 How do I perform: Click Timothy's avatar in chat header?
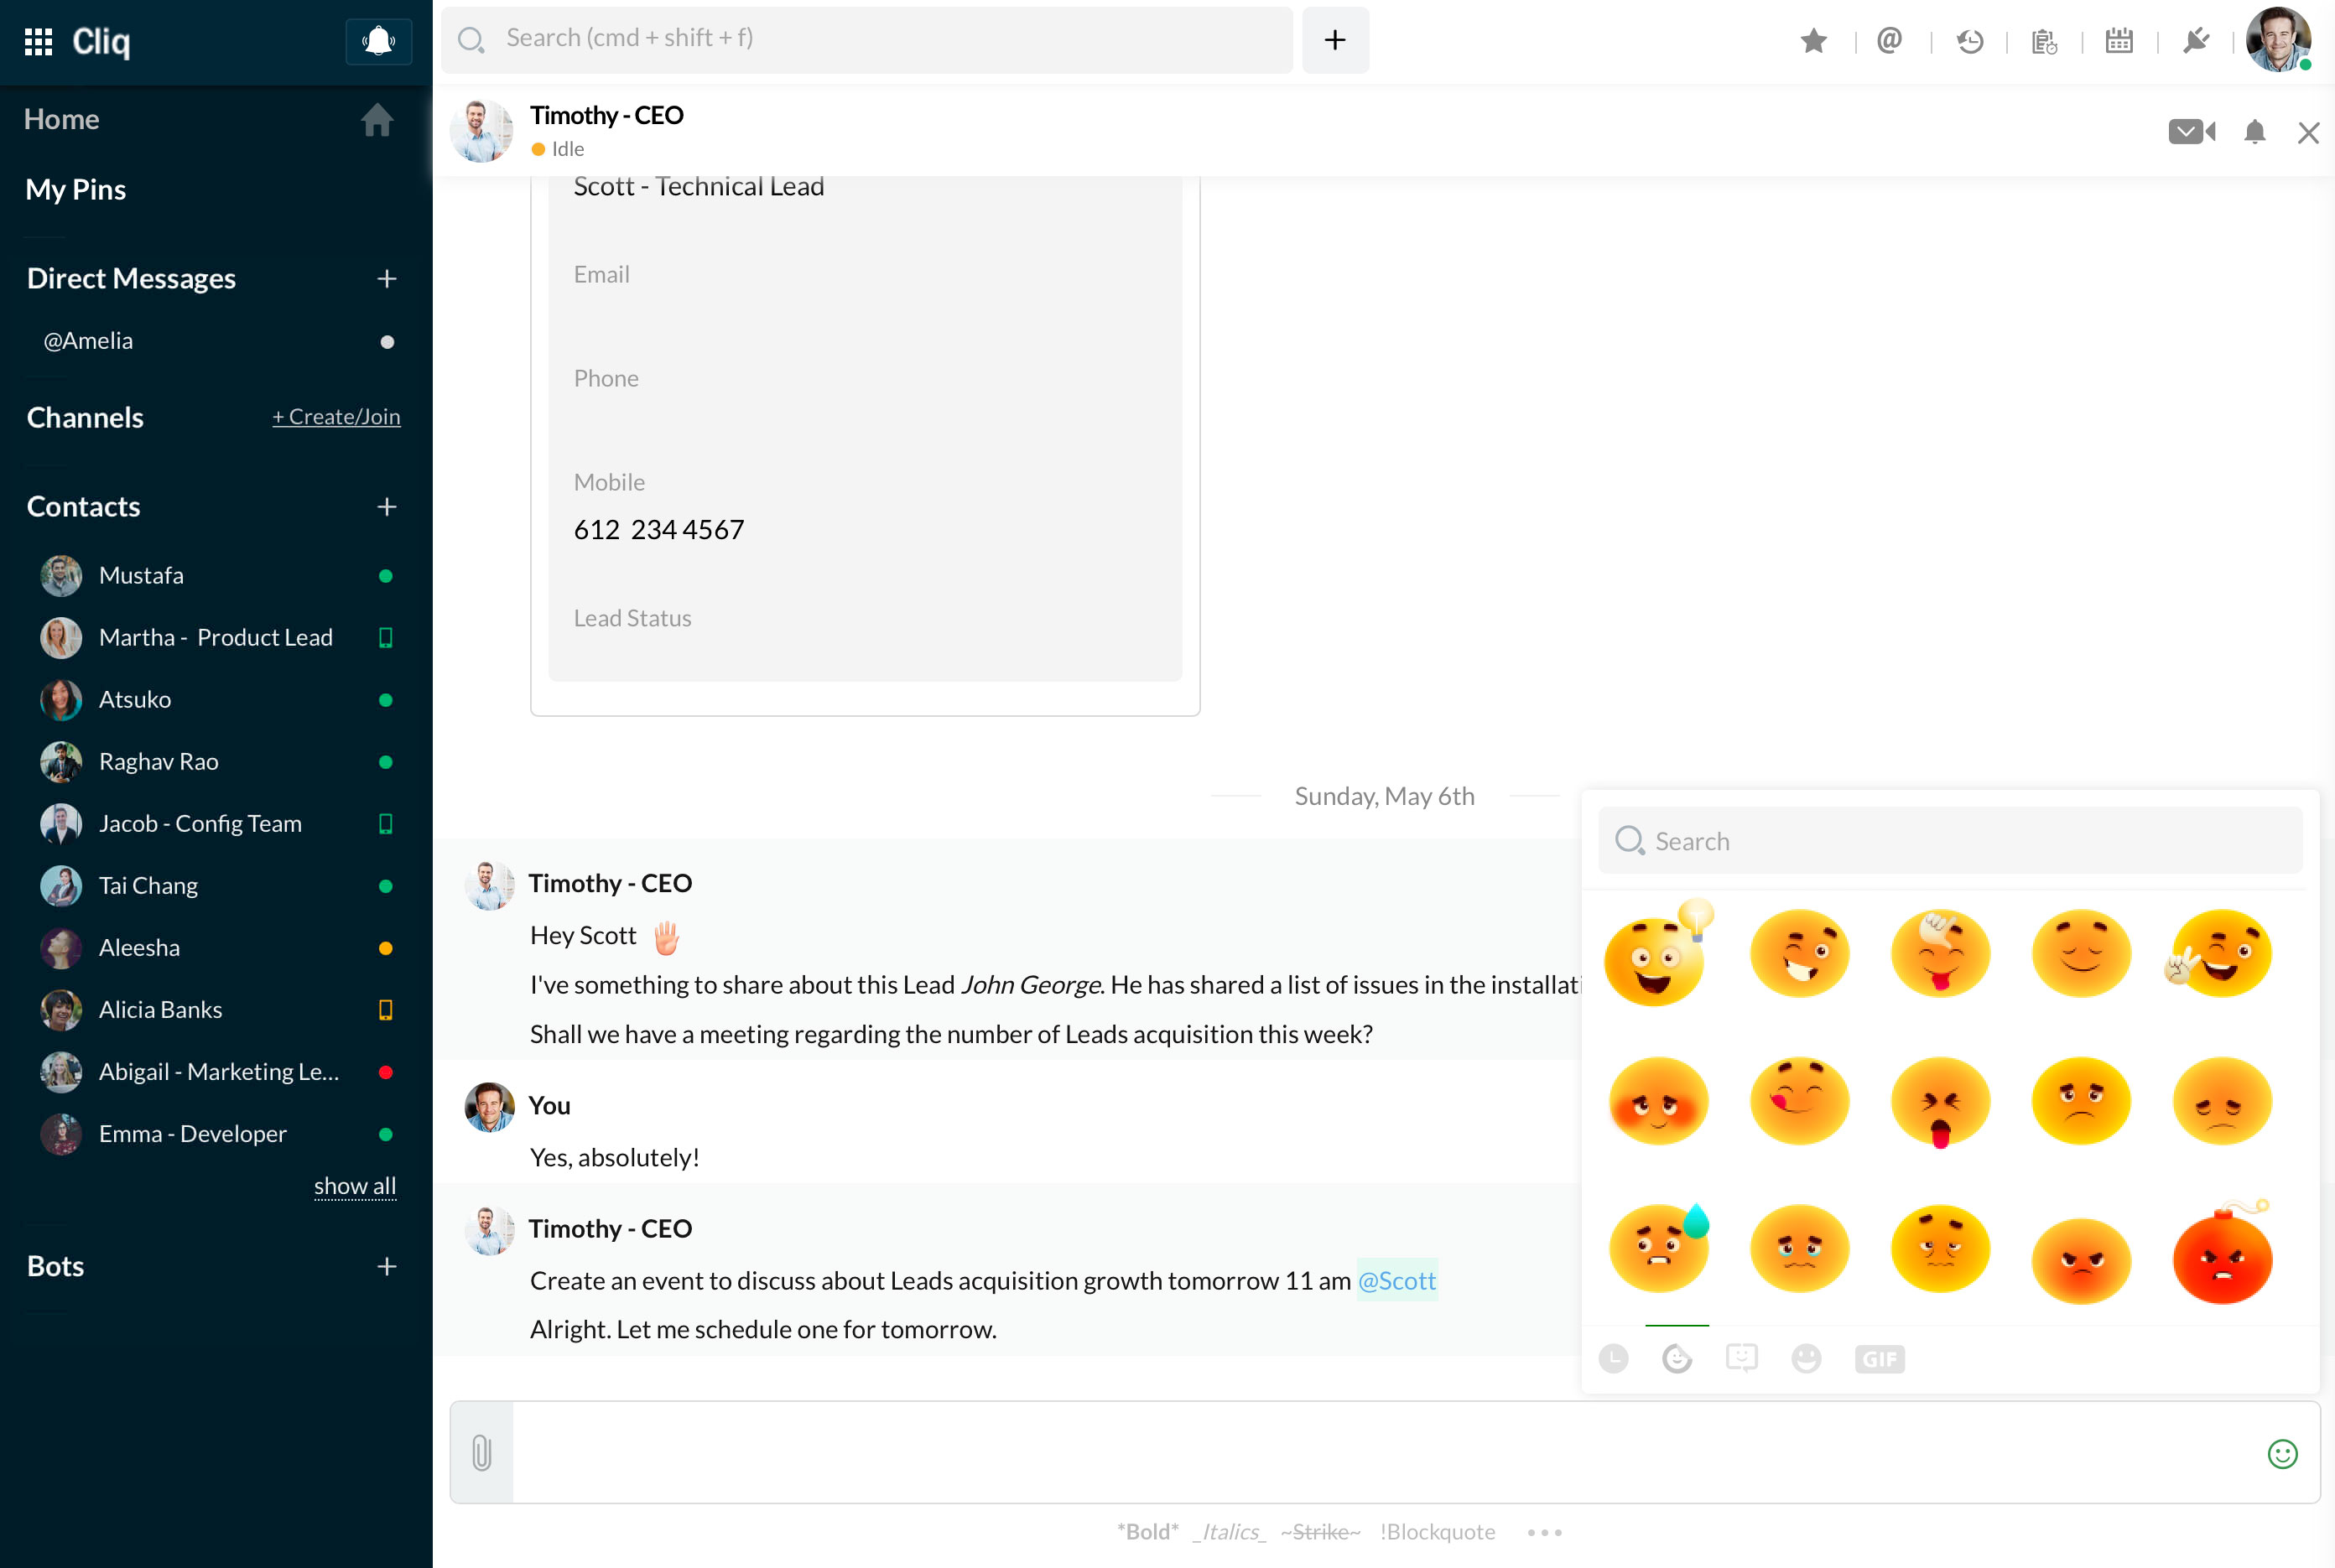tap(481, 131)
